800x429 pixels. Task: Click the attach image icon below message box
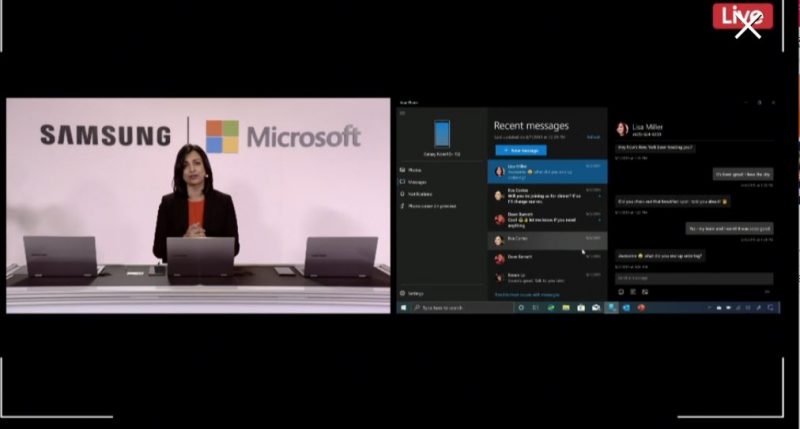click(x=645, y=292)
